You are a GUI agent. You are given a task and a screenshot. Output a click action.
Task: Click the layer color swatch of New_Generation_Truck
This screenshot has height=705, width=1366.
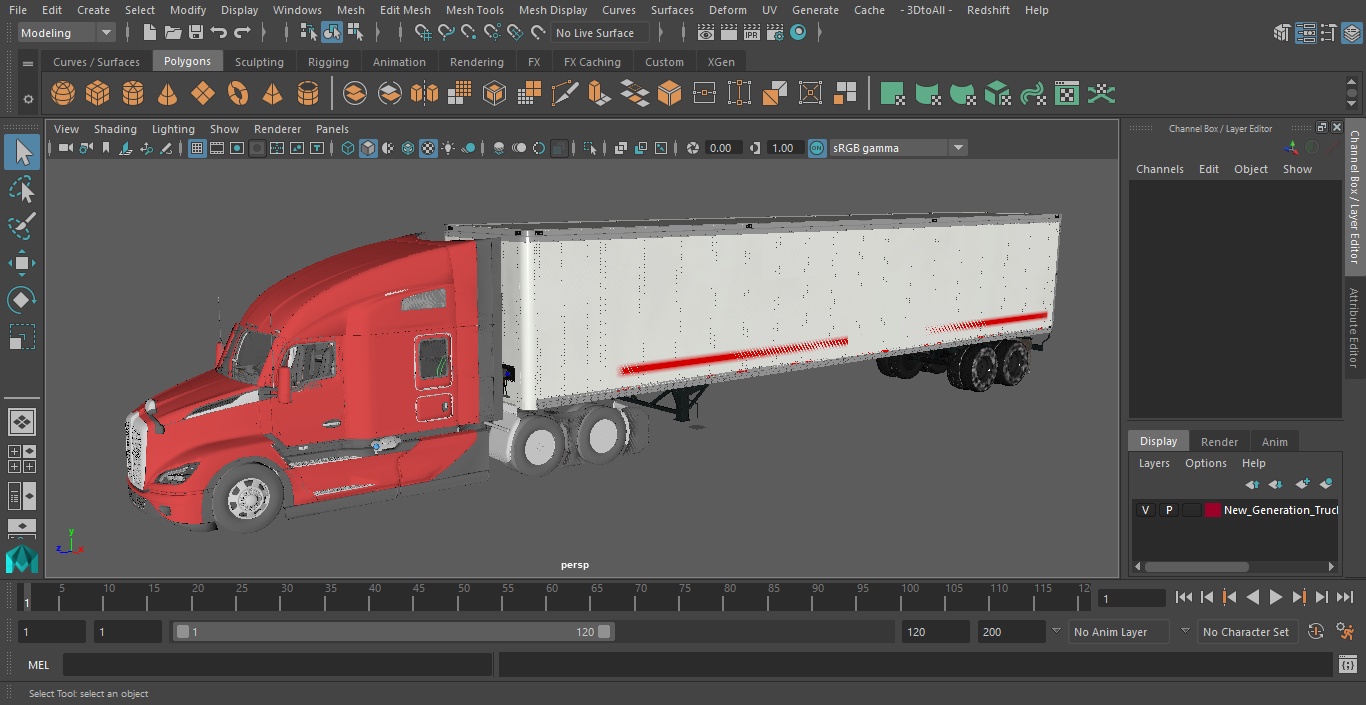[x=1213, y=510]
